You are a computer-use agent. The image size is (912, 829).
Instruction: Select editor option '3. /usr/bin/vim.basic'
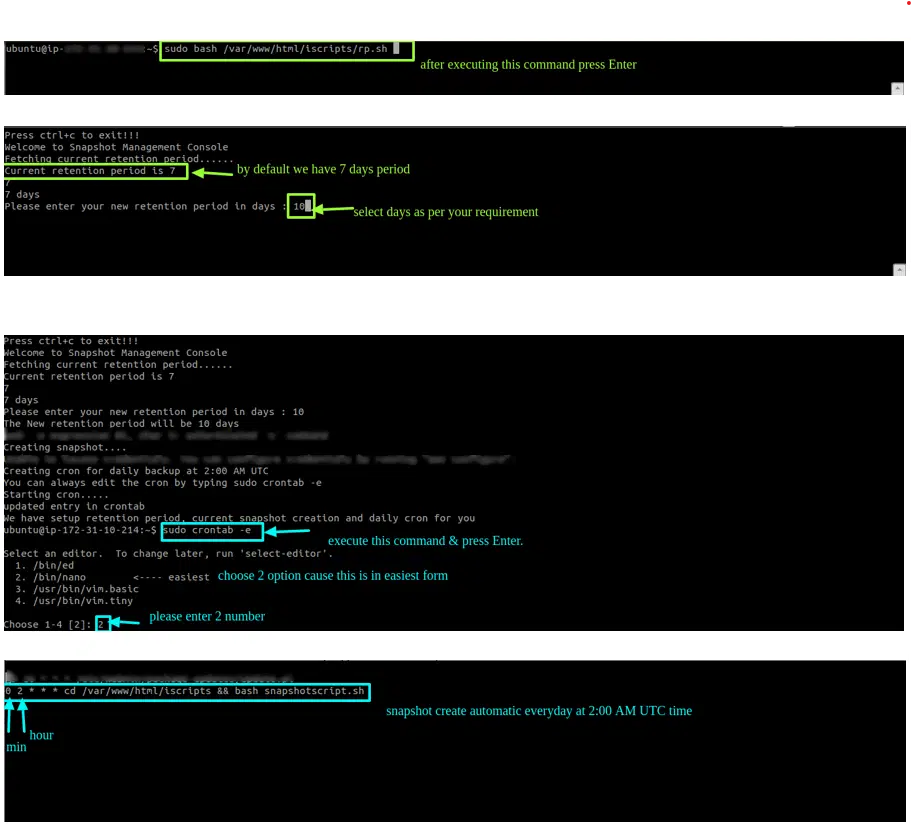pos(77,589)
